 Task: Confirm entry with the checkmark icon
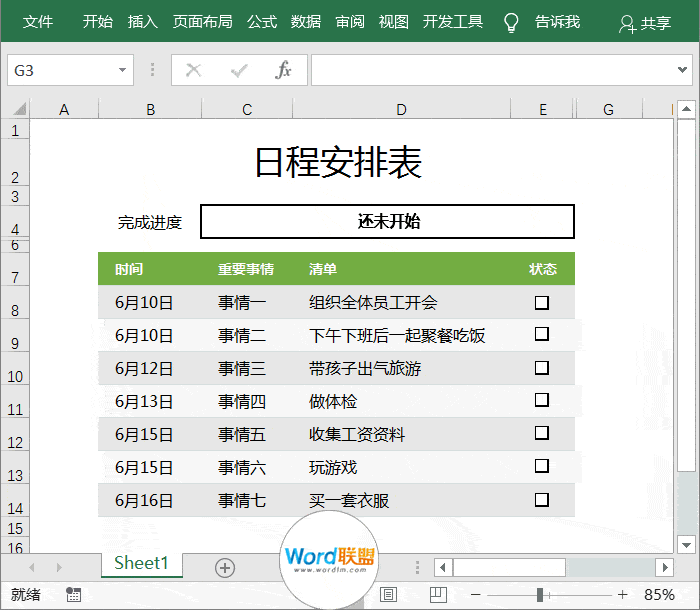coord(239,70)
